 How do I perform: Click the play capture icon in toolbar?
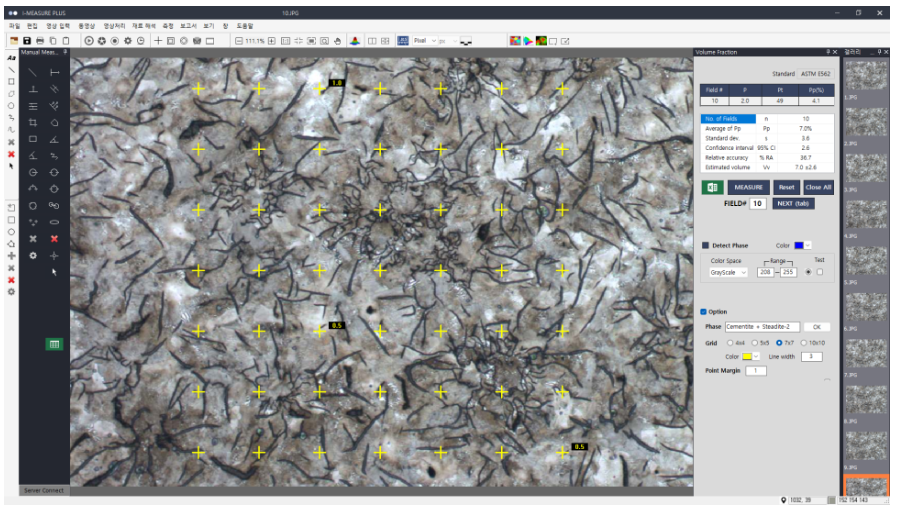89,41
